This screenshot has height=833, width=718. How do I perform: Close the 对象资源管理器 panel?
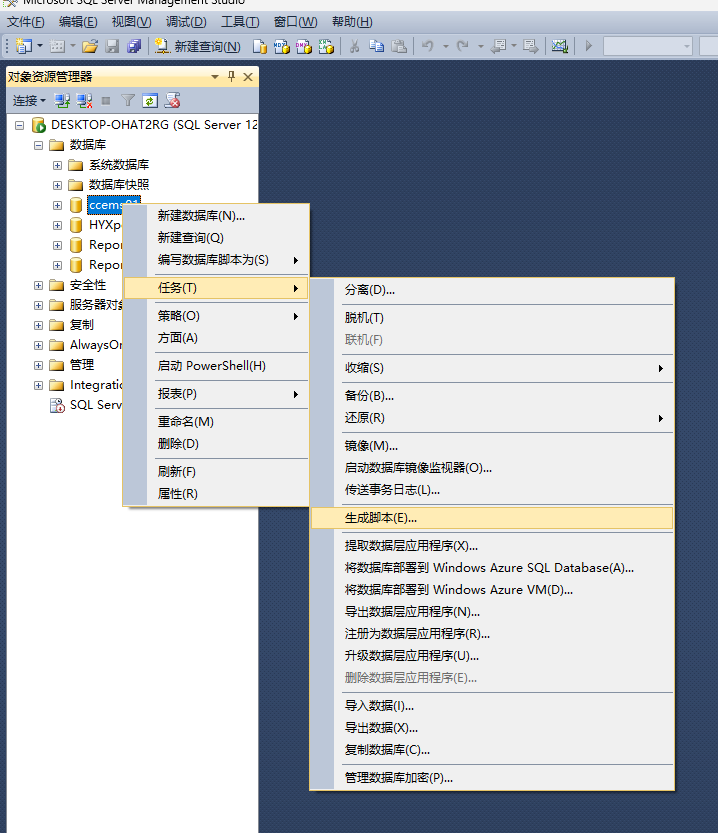coord(248,77)
